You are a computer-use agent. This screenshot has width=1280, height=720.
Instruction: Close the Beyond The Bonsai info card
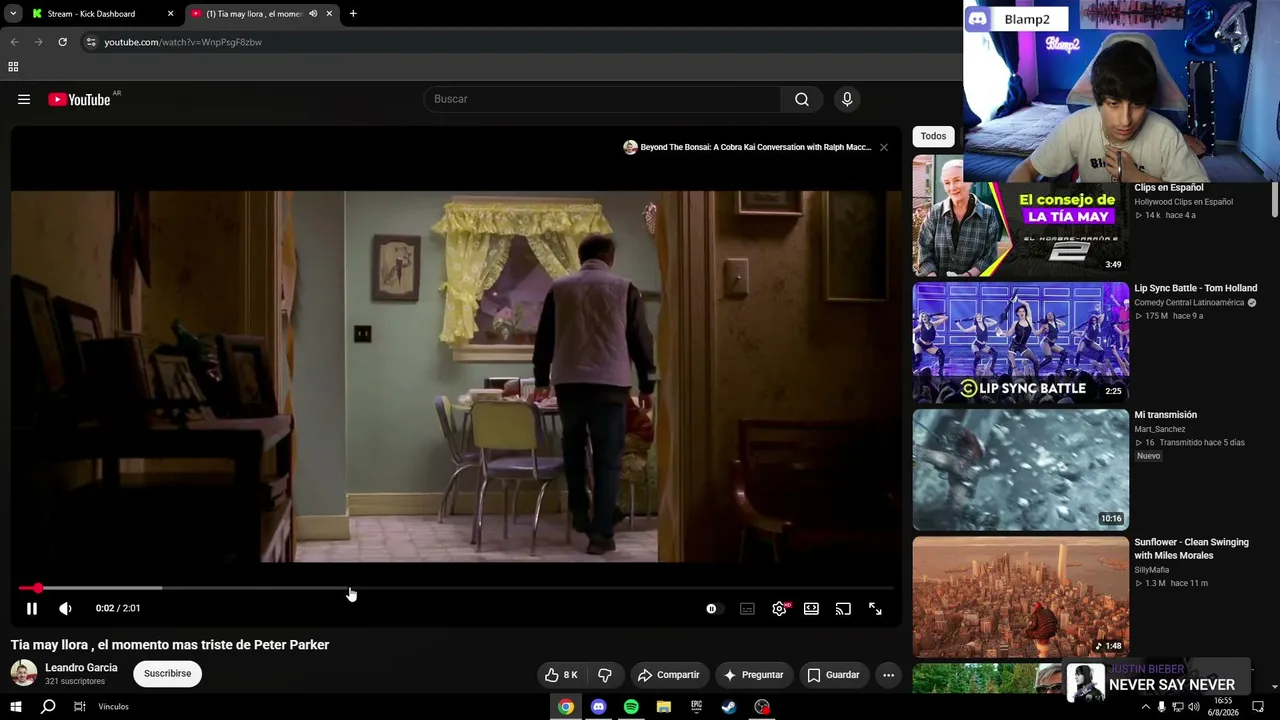884,147
